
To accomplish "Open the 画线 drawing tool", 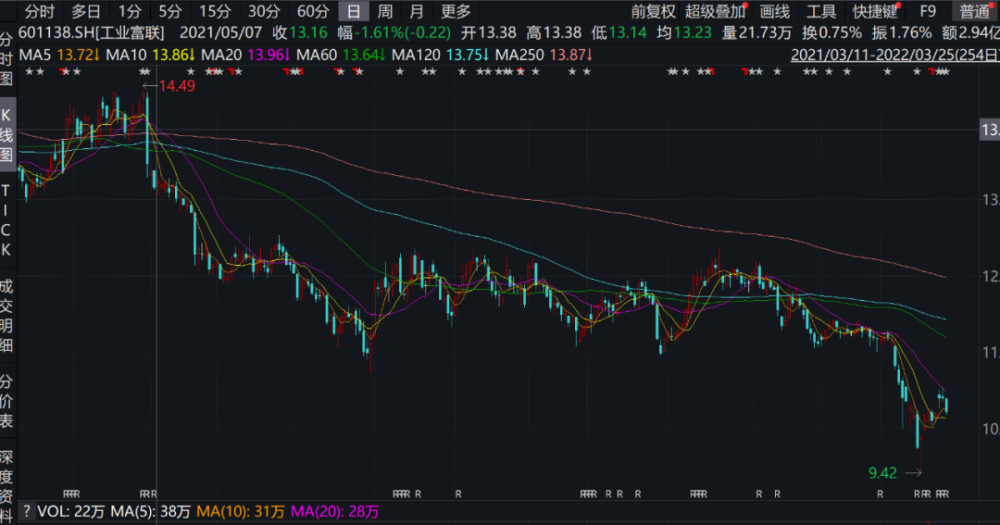I will click(x=774, y=11).
